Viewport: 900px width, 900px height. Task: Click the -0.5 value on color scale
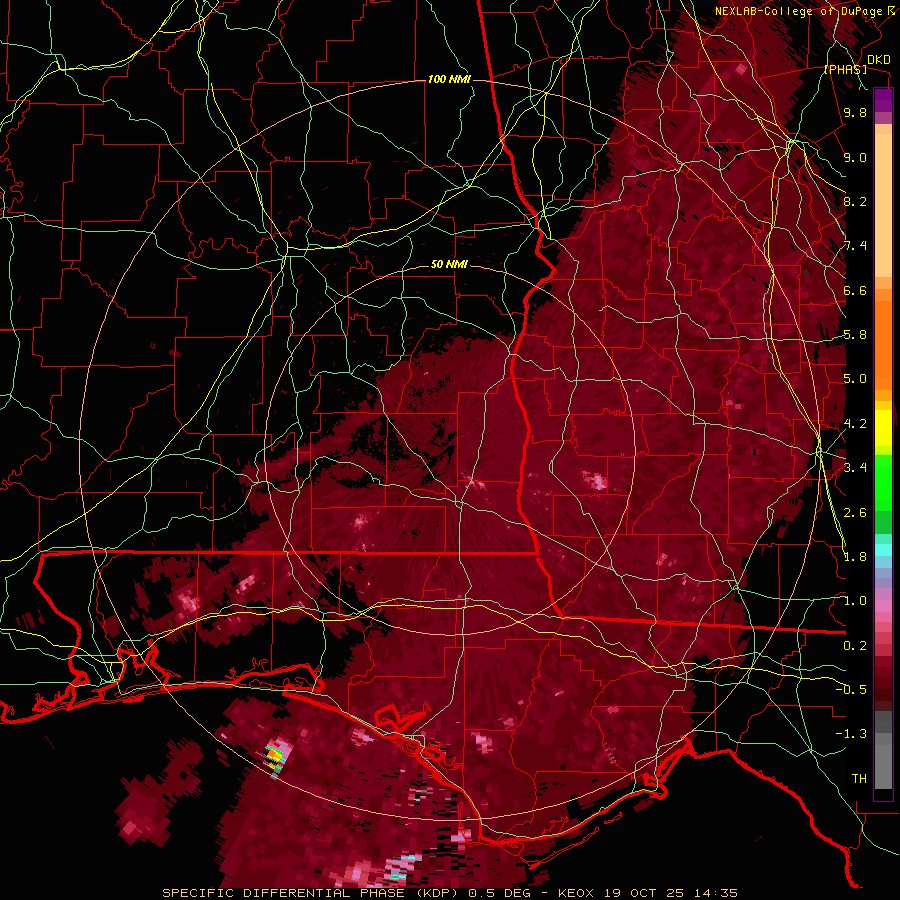851,690
